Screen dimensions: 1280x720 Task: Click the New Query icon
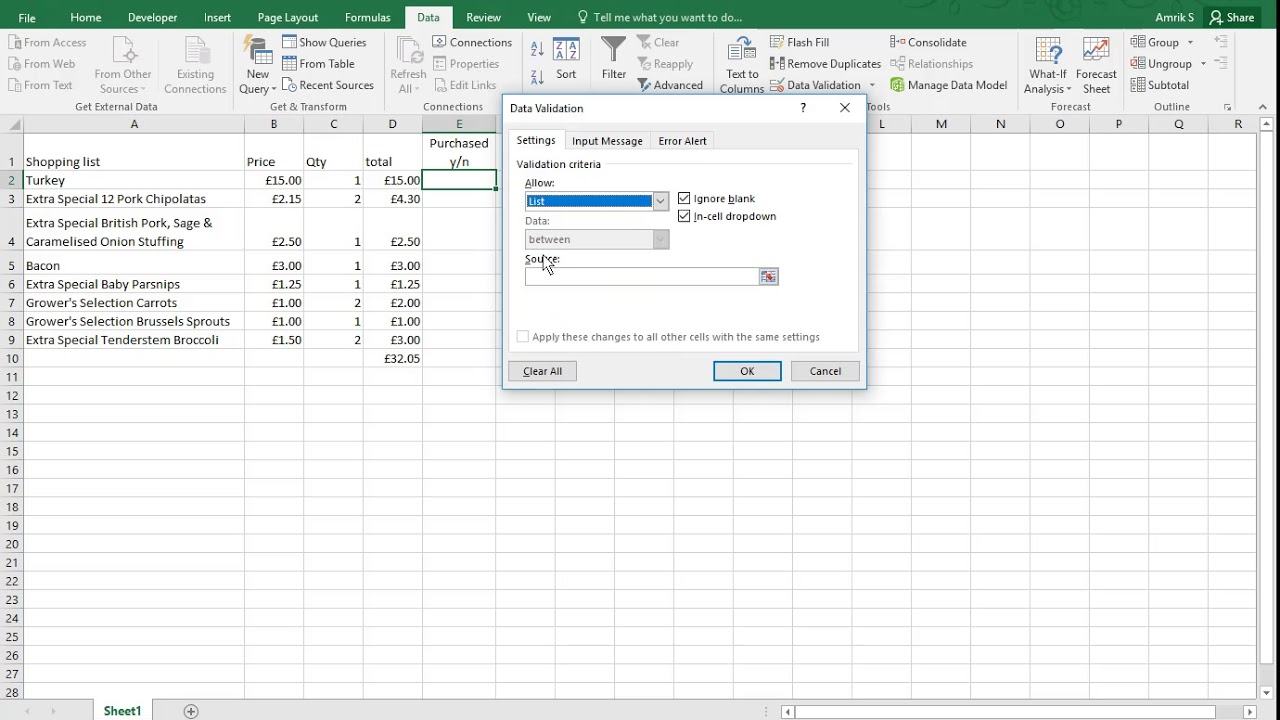(258, 52)
